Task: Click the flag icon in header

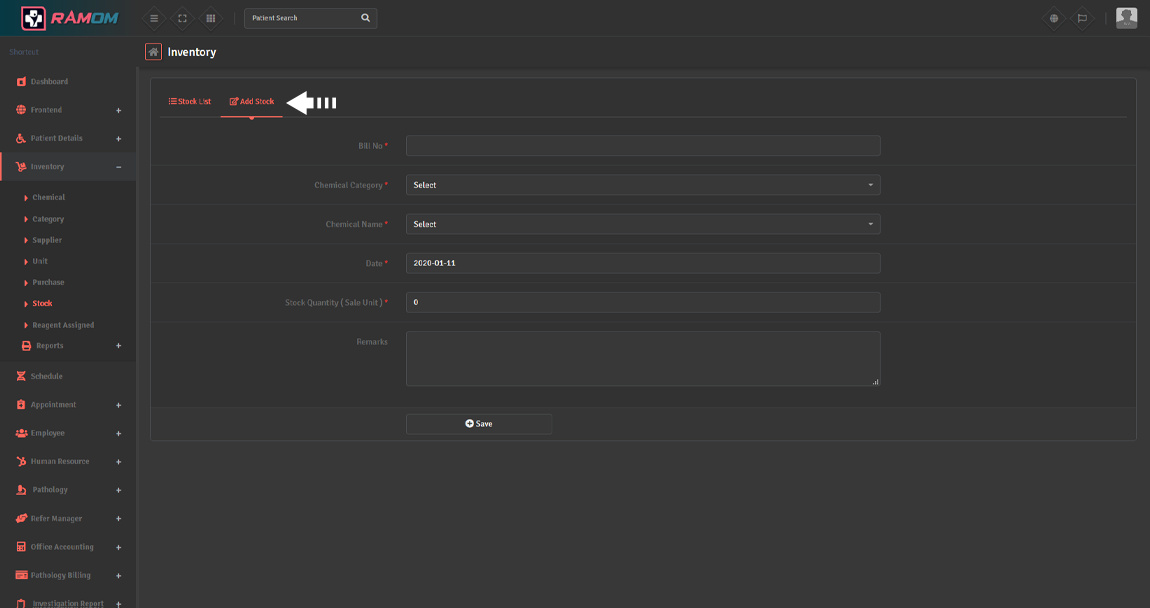Action: point(1082,18)
